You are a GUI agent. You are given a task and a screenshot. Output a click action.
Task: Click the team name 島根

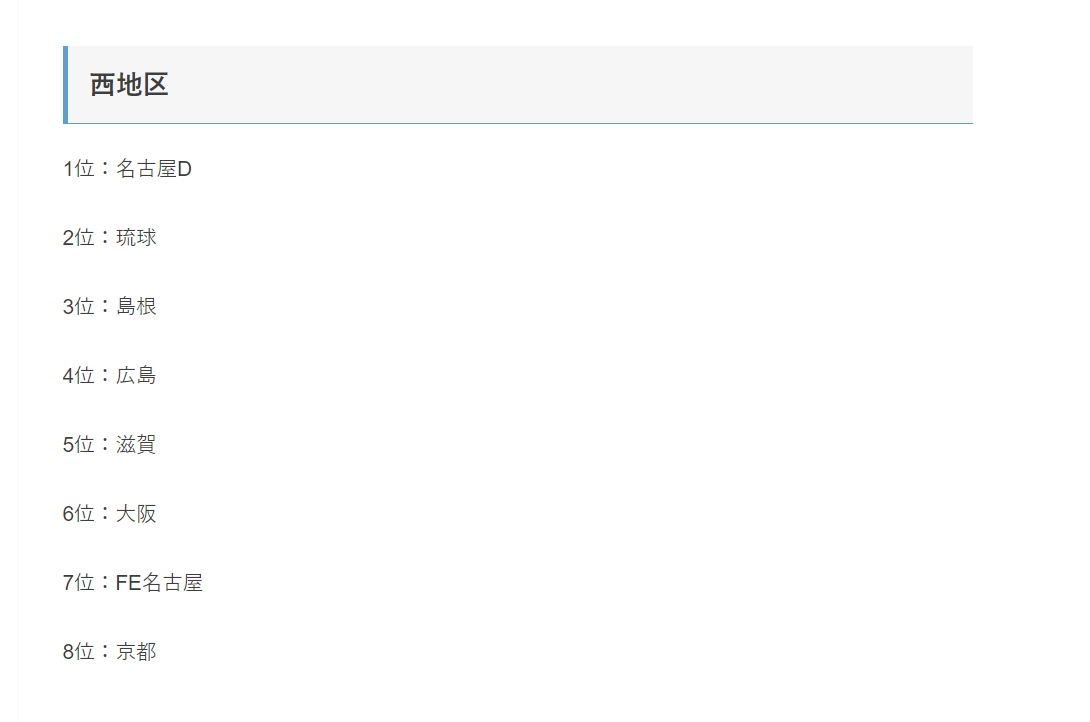(136, 306)
